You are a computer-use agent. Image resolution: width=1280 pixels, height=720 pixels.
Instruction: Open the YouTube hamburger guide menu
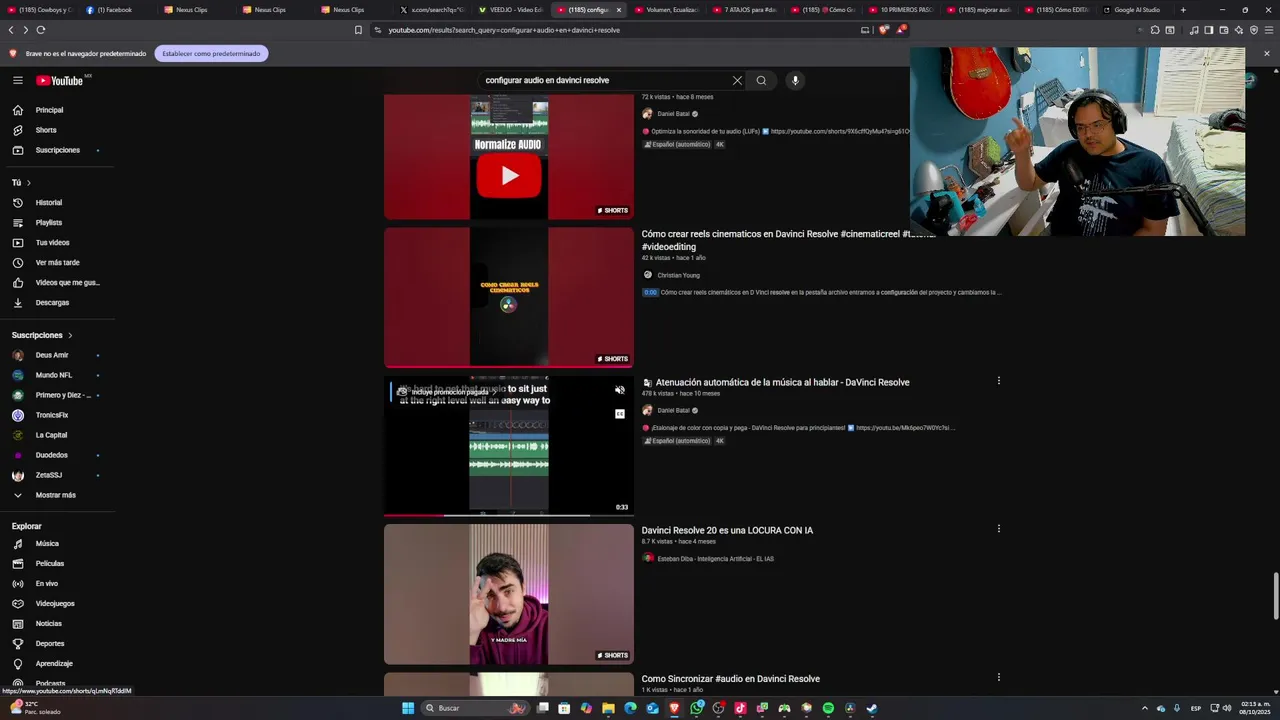tap(18, 80)
